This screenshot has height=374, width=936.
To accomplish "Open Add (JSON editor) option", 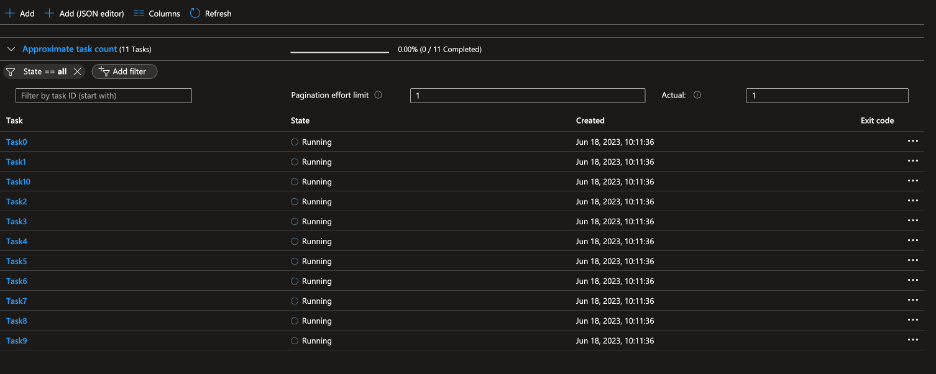I will pos(84,13).
